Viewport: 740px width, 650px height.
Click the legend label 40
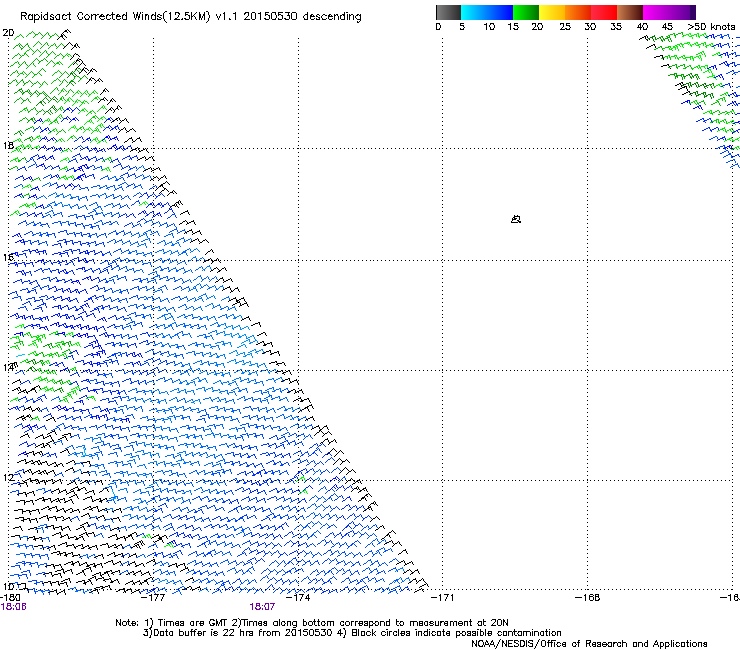[x=642, y=27]
